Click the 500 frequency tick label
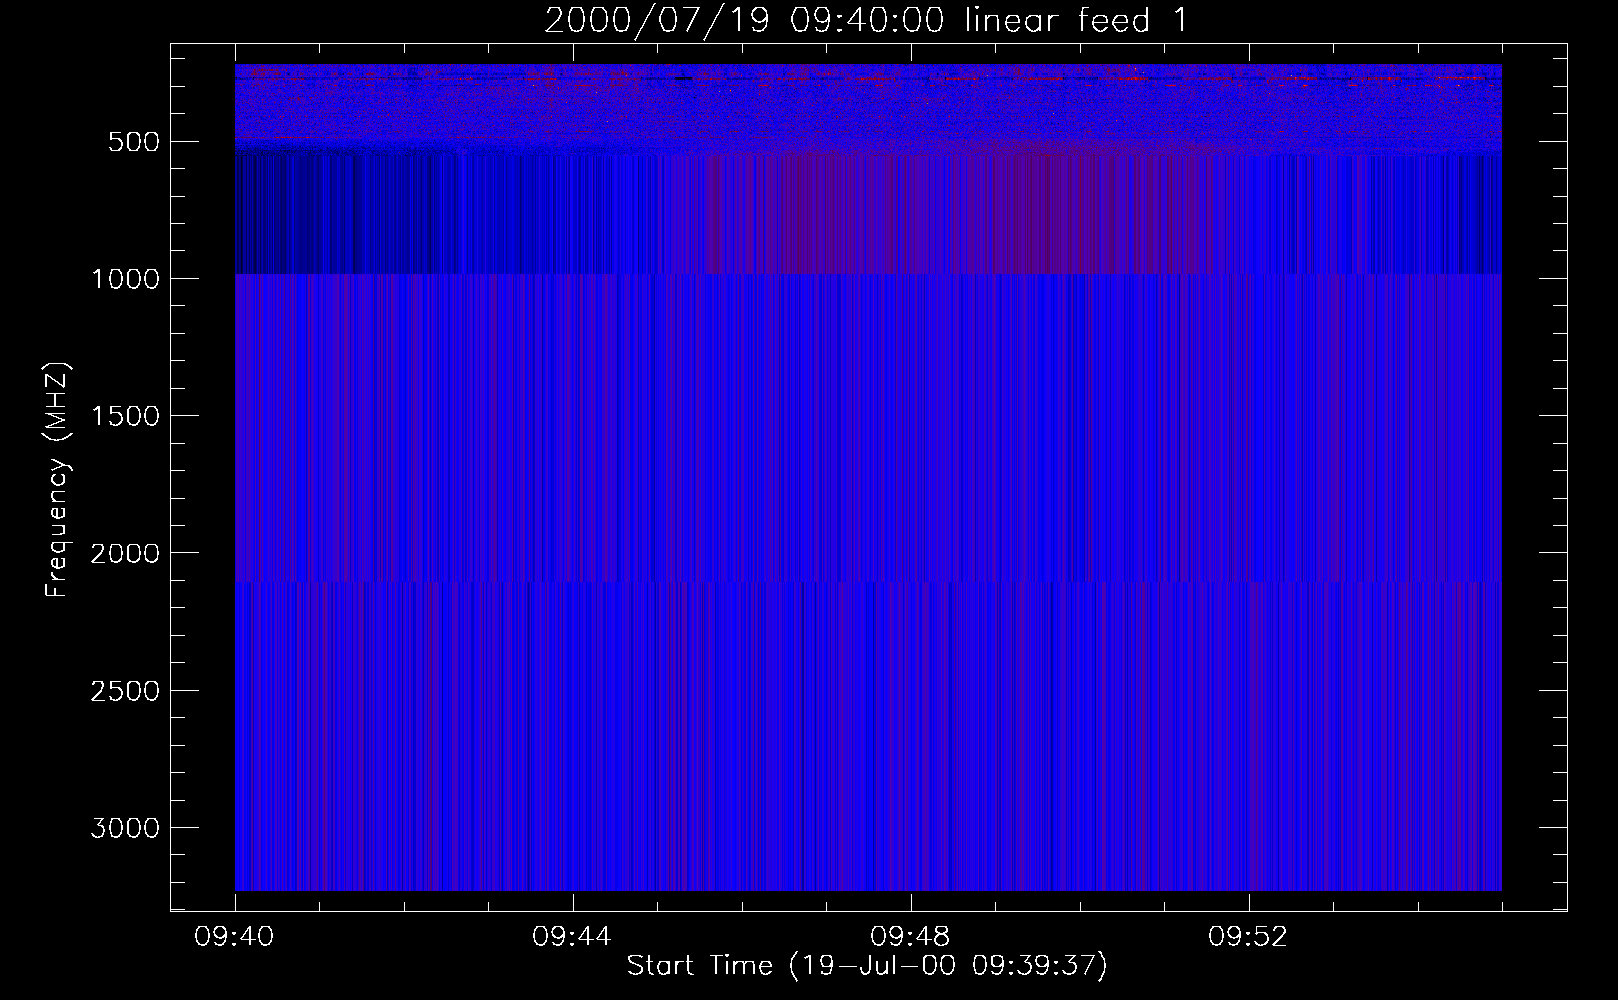The image size is (1618, 1000). (x=133, y=142)
